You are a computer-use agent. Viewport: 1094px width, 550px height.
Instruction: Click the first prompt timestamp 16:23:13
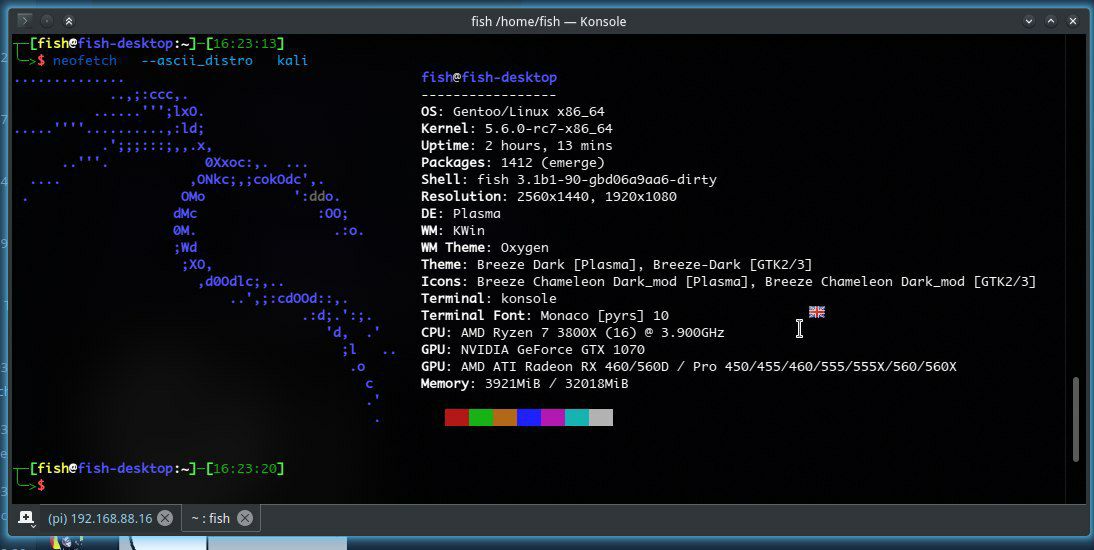(245, 43)
